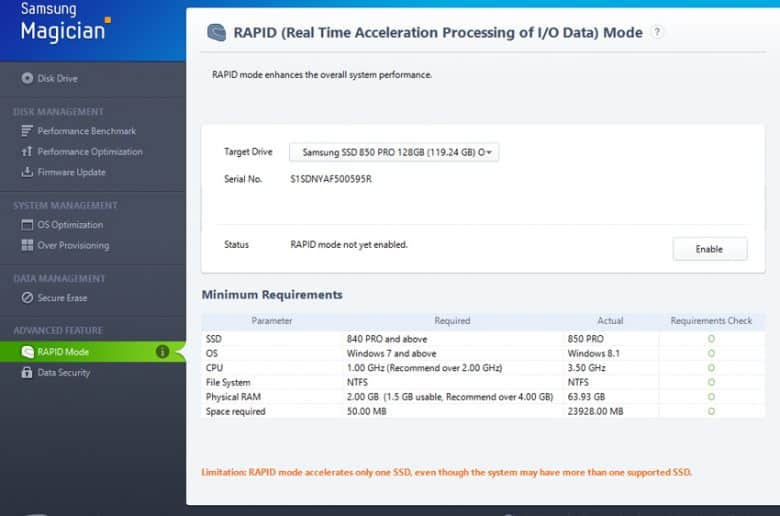Click the Requirements Check column header

coord(711,321)
